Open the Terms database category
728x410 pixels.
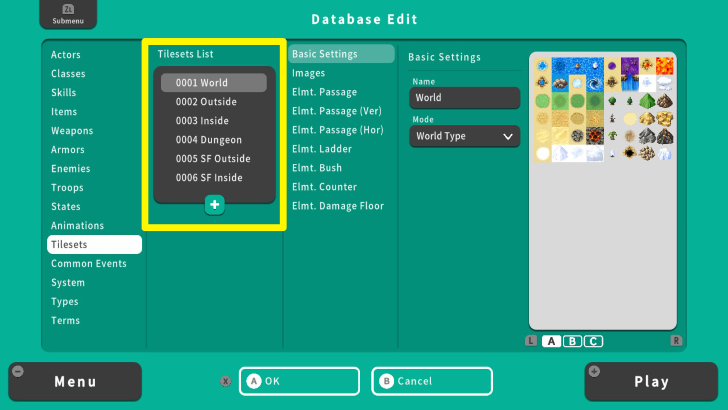65,321
